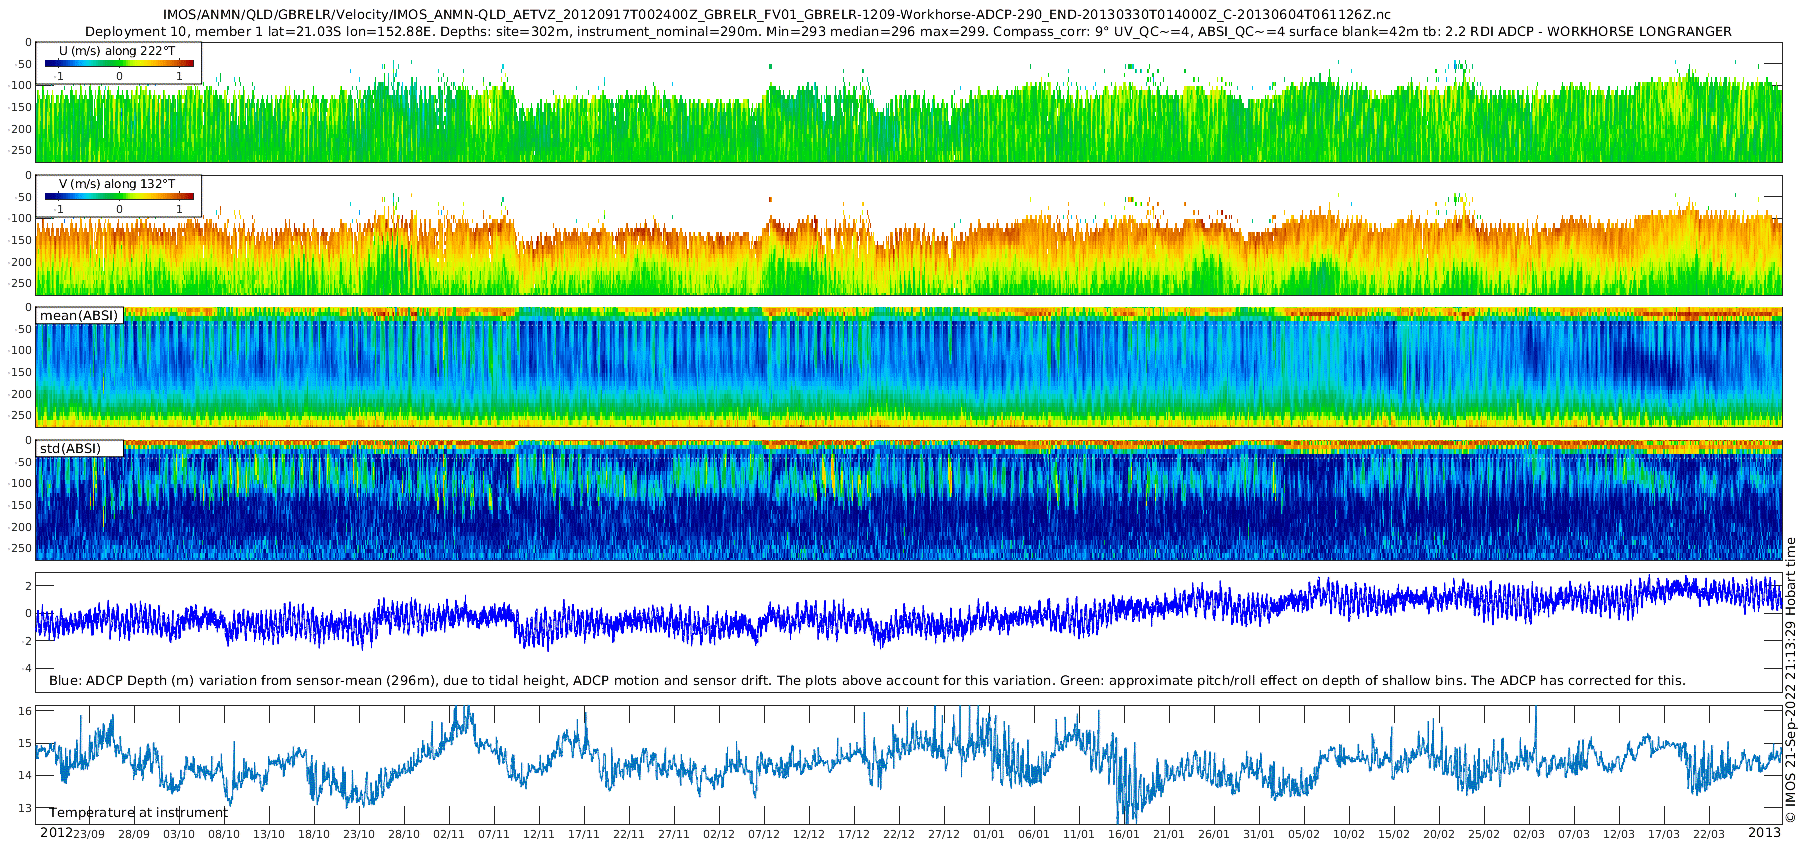The width and height of the screenshot is (1800, 850).
Task: Click the '02/03' date tick label
Action: click(1529, 834)
